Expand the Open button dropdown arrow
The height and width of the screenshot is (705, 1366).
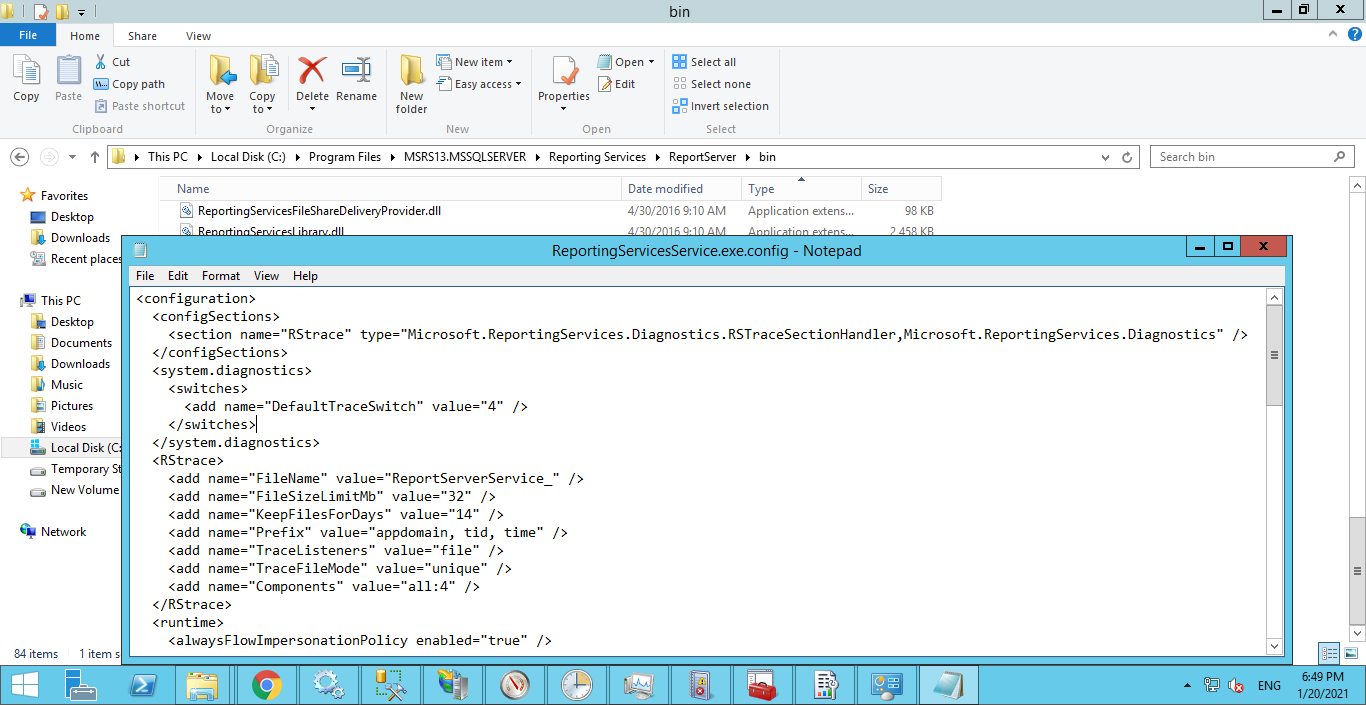(x=651, y=62)
